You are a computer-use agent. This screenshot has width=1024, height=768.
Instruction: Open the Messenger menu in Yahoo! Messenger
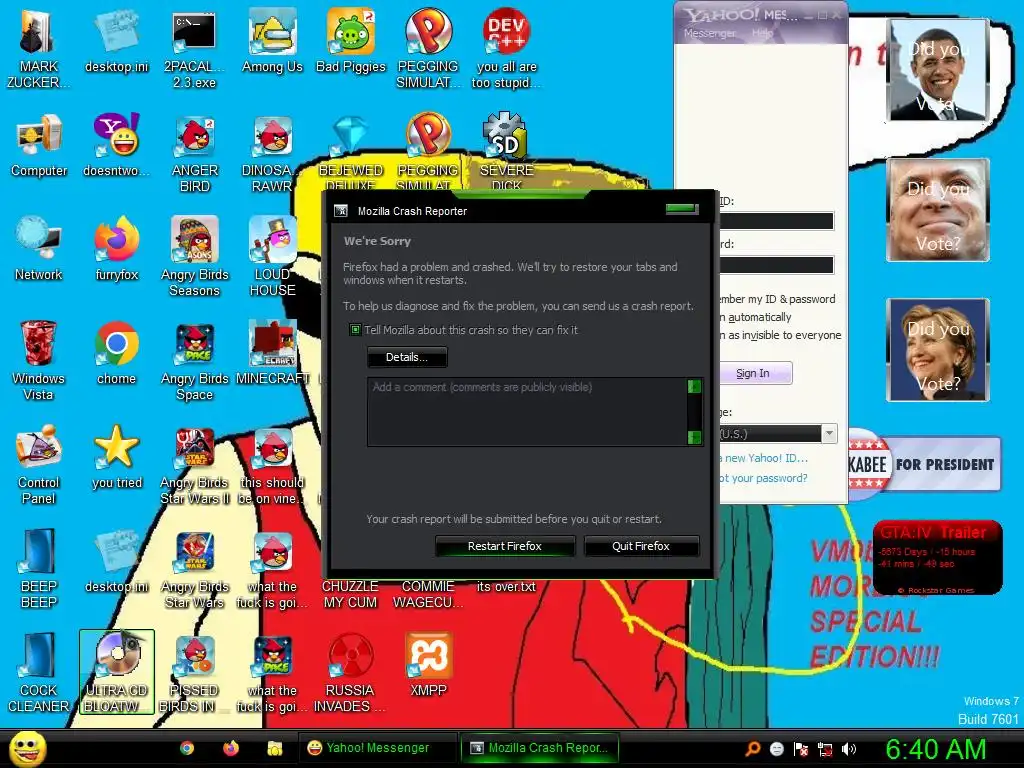click(x=710, y=33)
